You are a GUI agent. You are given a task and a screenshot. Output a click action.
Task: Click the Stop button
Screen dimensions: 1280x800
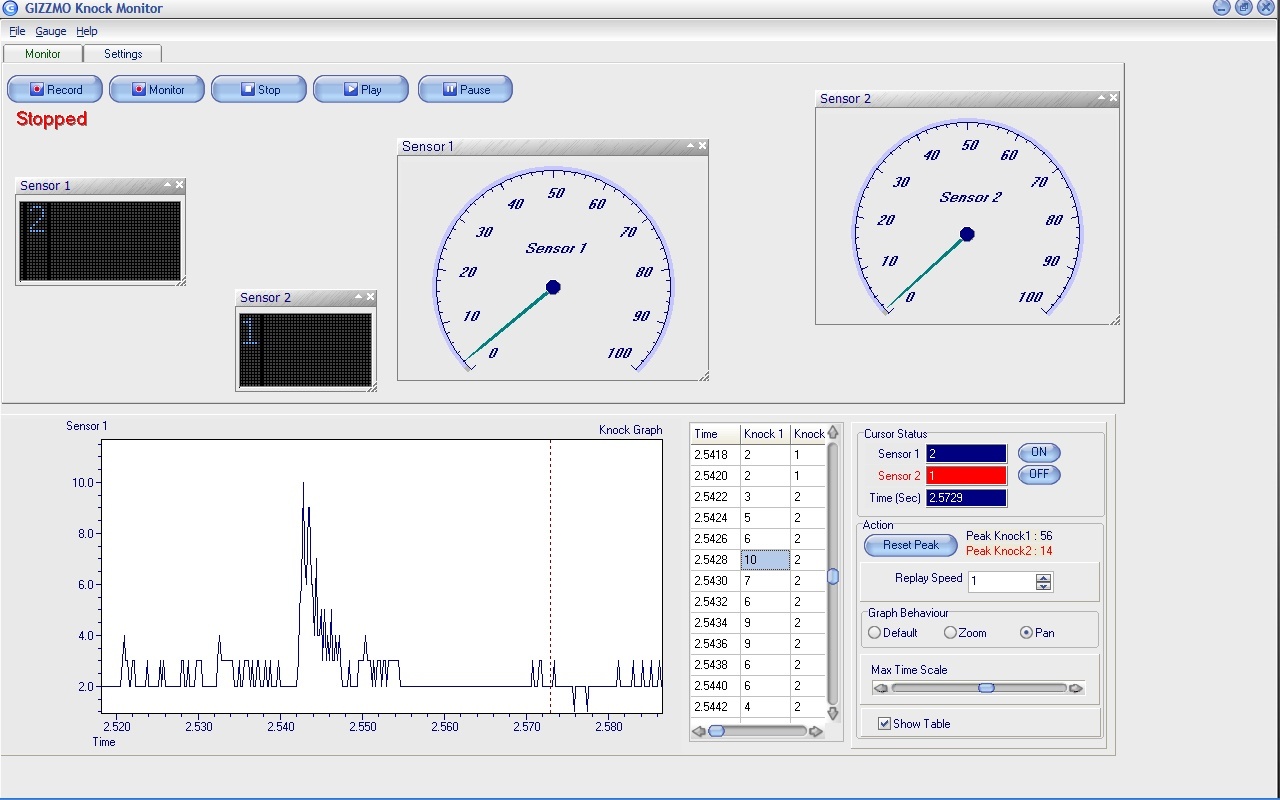click(260, 89)
